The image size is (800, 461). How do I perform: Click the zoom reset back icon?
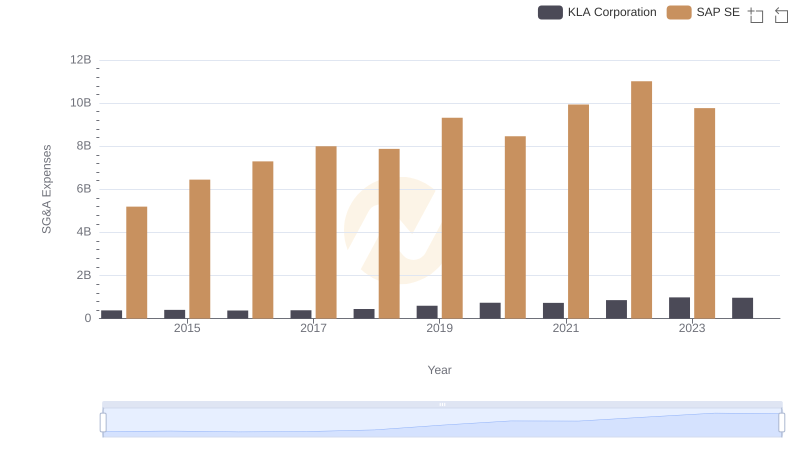781,15
